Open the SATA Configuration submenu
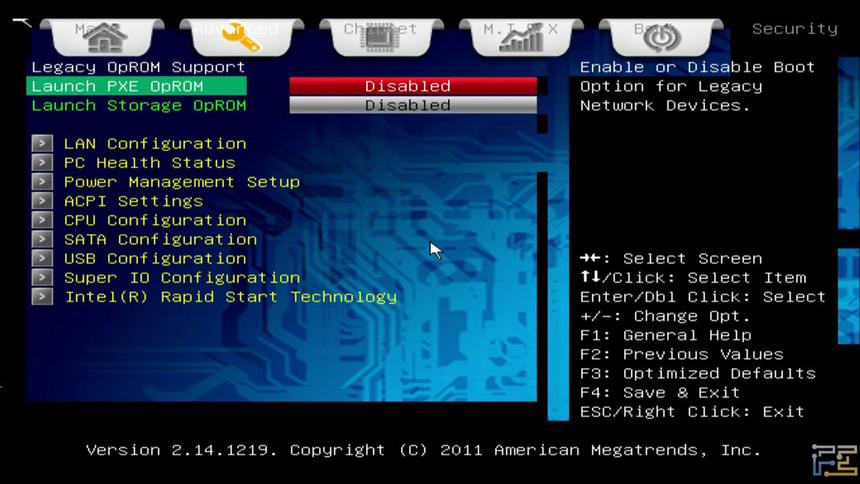Viewport: 860px width, 484px height. coord(161,240)
